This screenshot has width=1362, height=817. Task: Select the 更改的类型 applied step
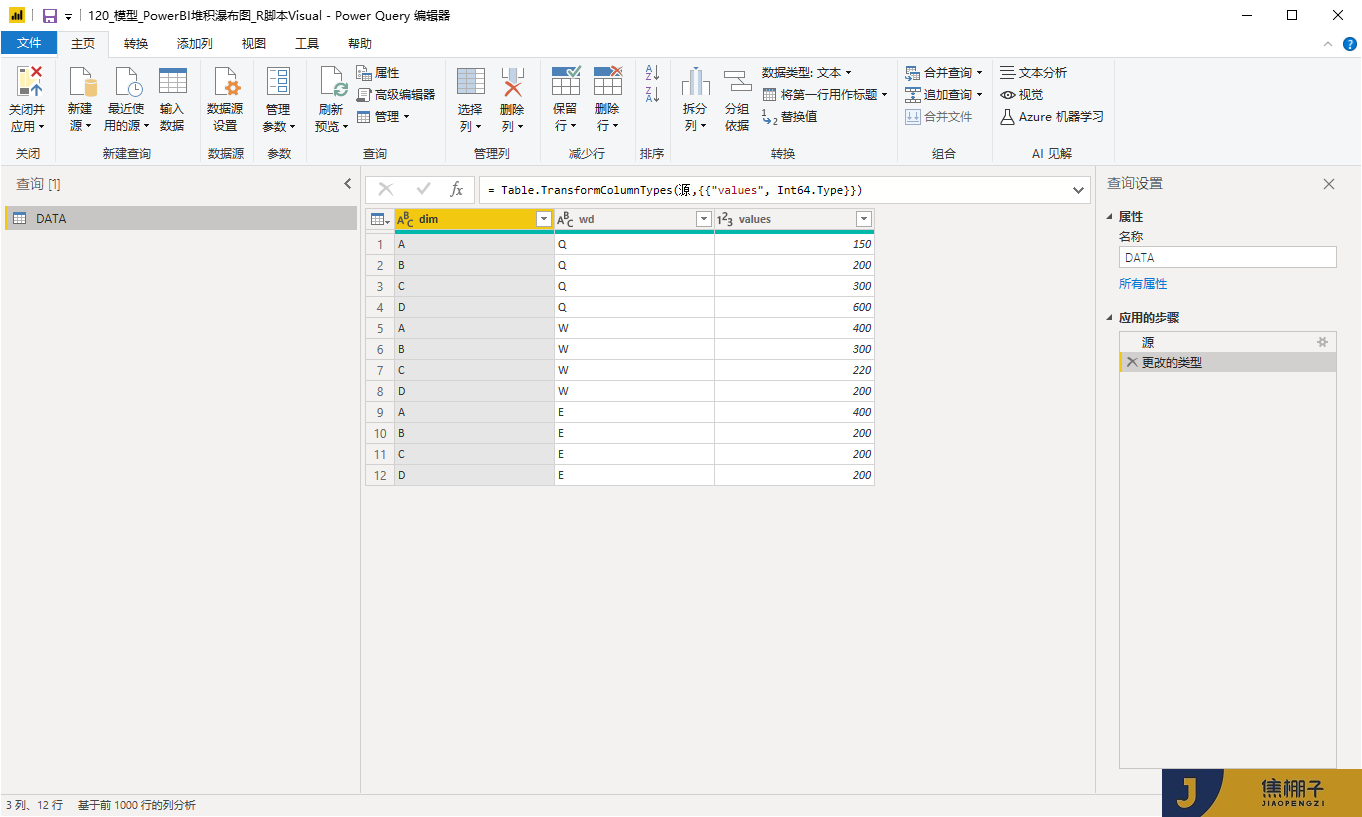pos(1228,362)
